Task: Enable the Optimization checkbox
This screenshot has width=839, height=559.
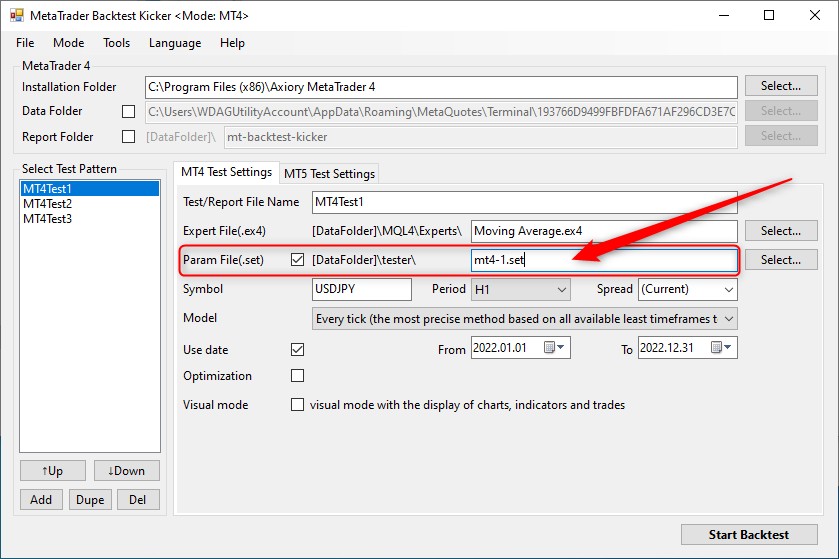Action: (298, 376)
